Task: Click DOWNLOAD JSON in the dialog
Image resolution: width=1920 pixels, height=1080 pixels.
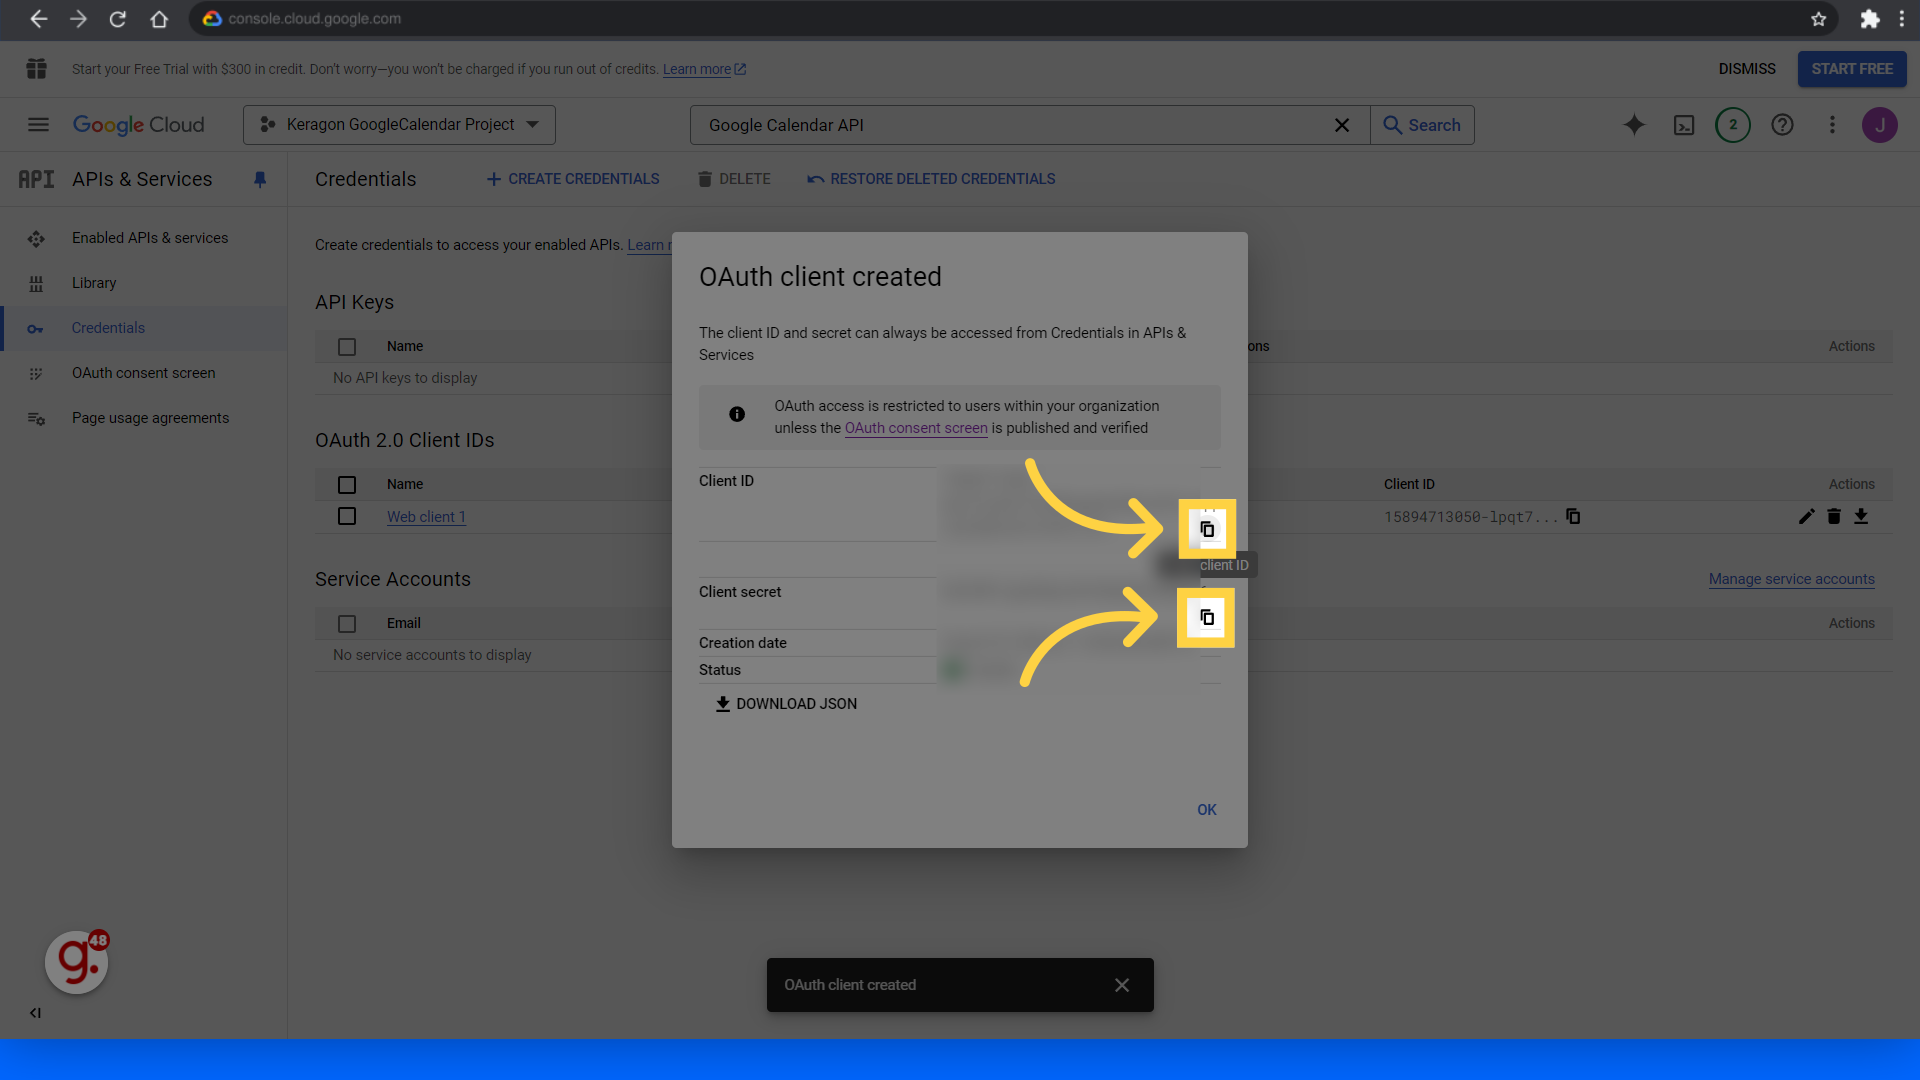Action: coord(786,704)
